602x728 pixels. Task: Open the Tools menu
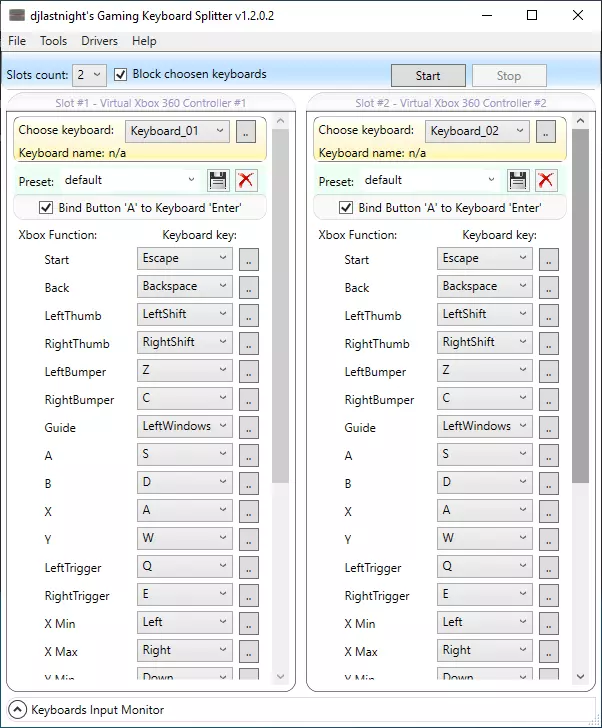tap(53, 41)
